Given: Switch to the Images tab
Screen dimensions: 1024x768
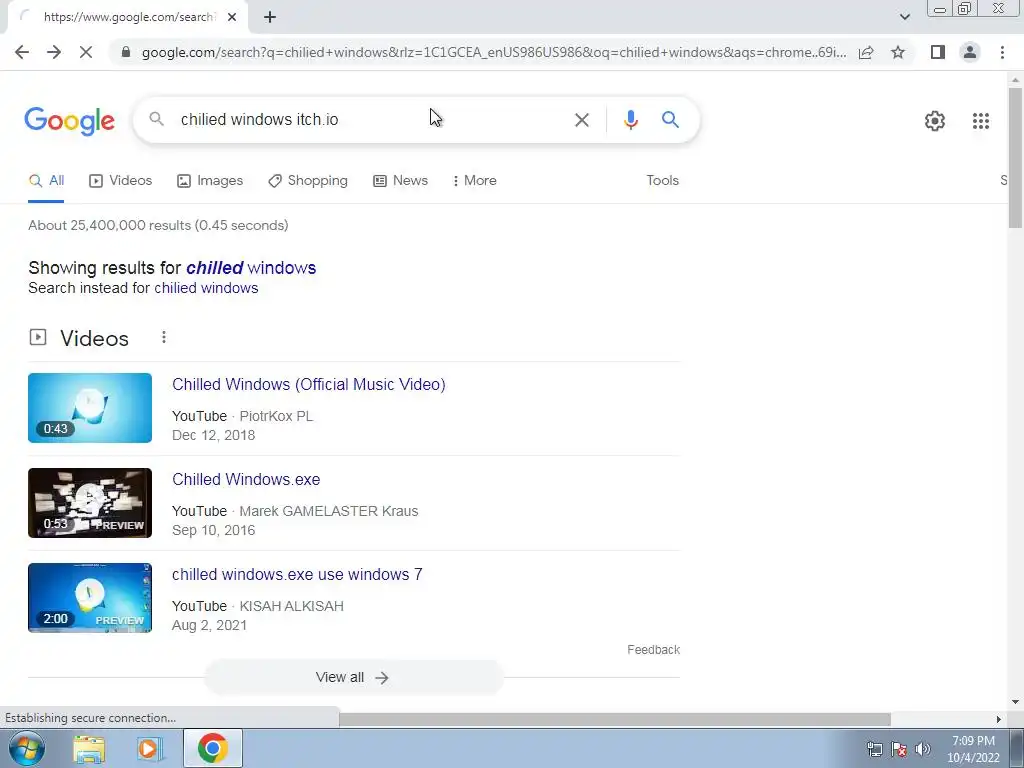Looking at the screenshot, I should [x=210, y=181].
